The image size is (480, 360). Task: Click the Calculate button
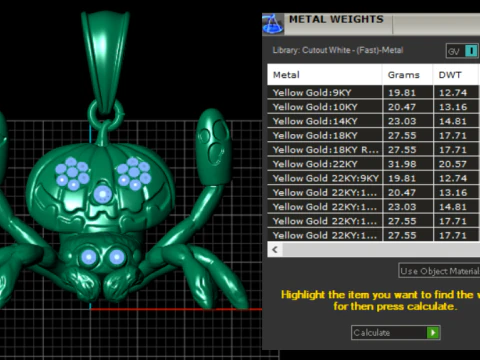[396, 333]
